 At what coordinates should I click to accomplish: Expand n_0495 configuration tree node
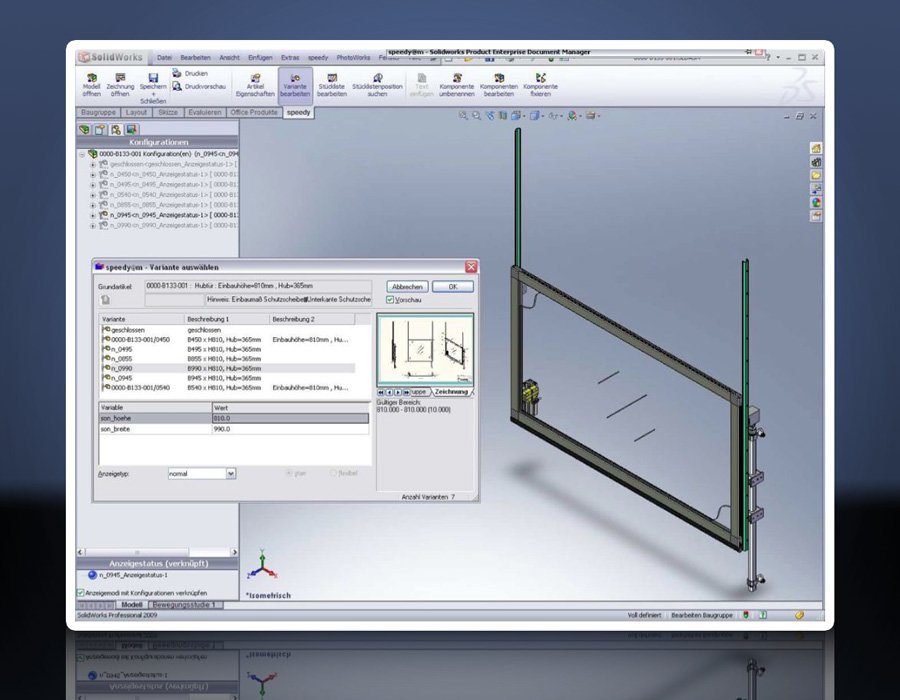click(93, 185)
